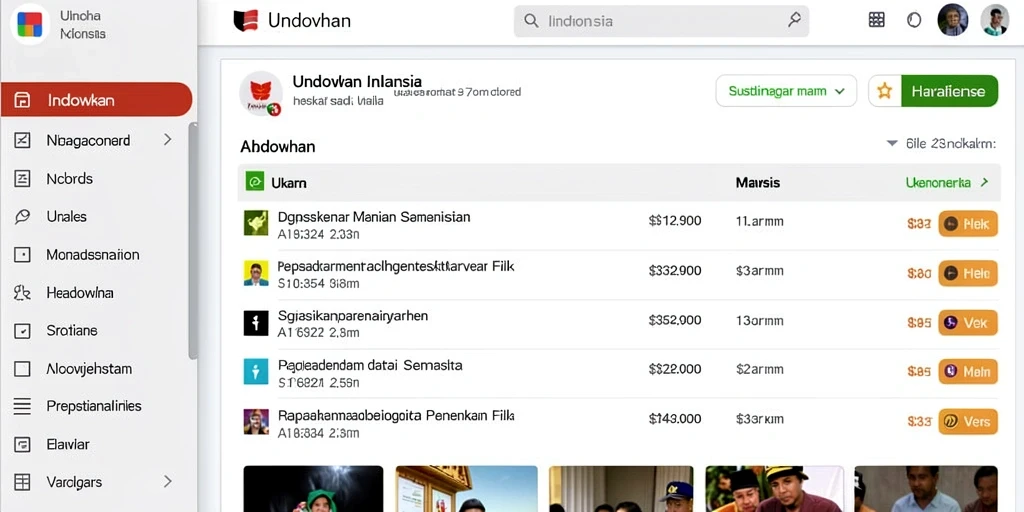Open the Headowlna sidebar icon
This screenshot has width=1024, height=512.
pyautogui.click(x=22, y=293)
